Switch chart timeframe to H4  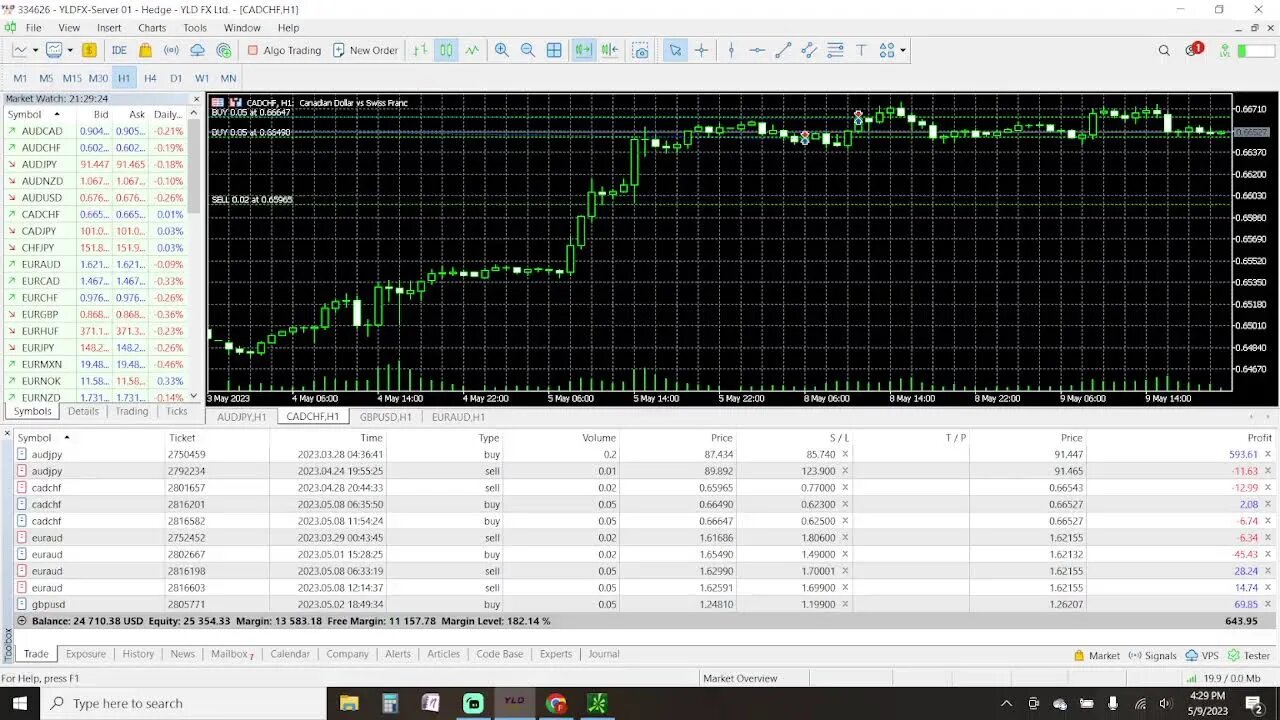pyautogui.click(x=150, y=78)
